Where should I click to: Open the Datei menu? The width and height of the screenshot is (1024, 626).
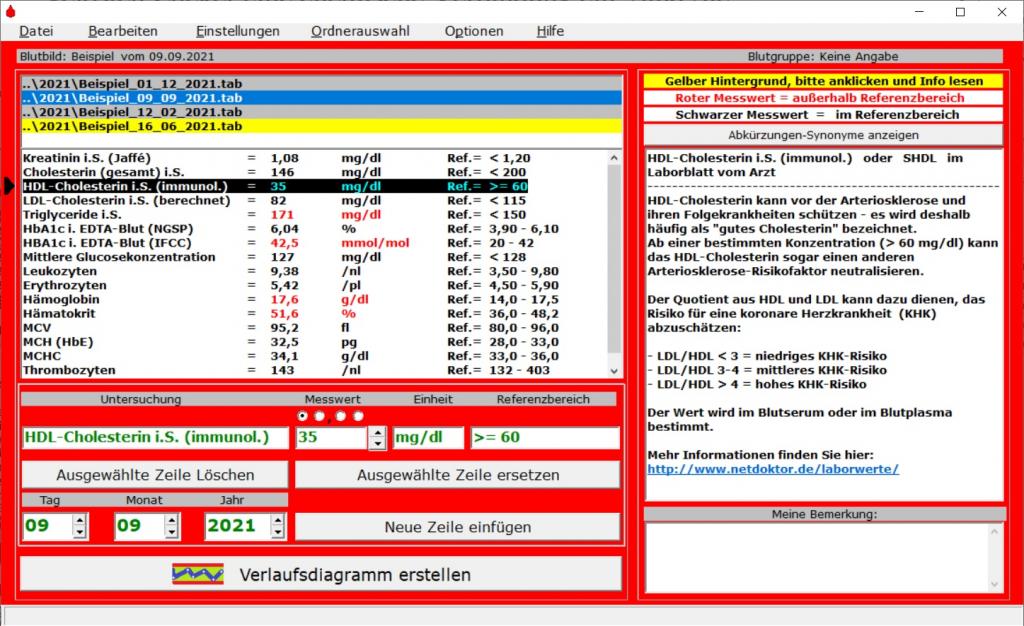pyautogui.click(x=36, y=31)
